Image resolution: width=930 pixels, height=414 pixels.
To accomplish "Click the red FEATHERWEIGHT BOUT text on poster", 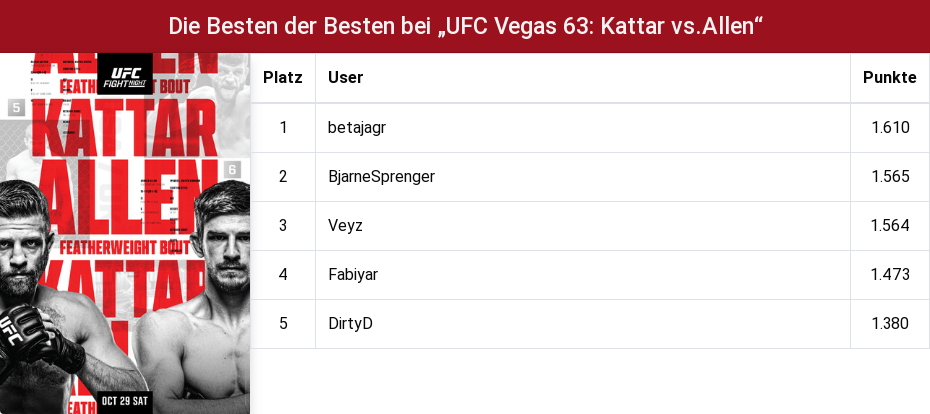I will point(125,247).
